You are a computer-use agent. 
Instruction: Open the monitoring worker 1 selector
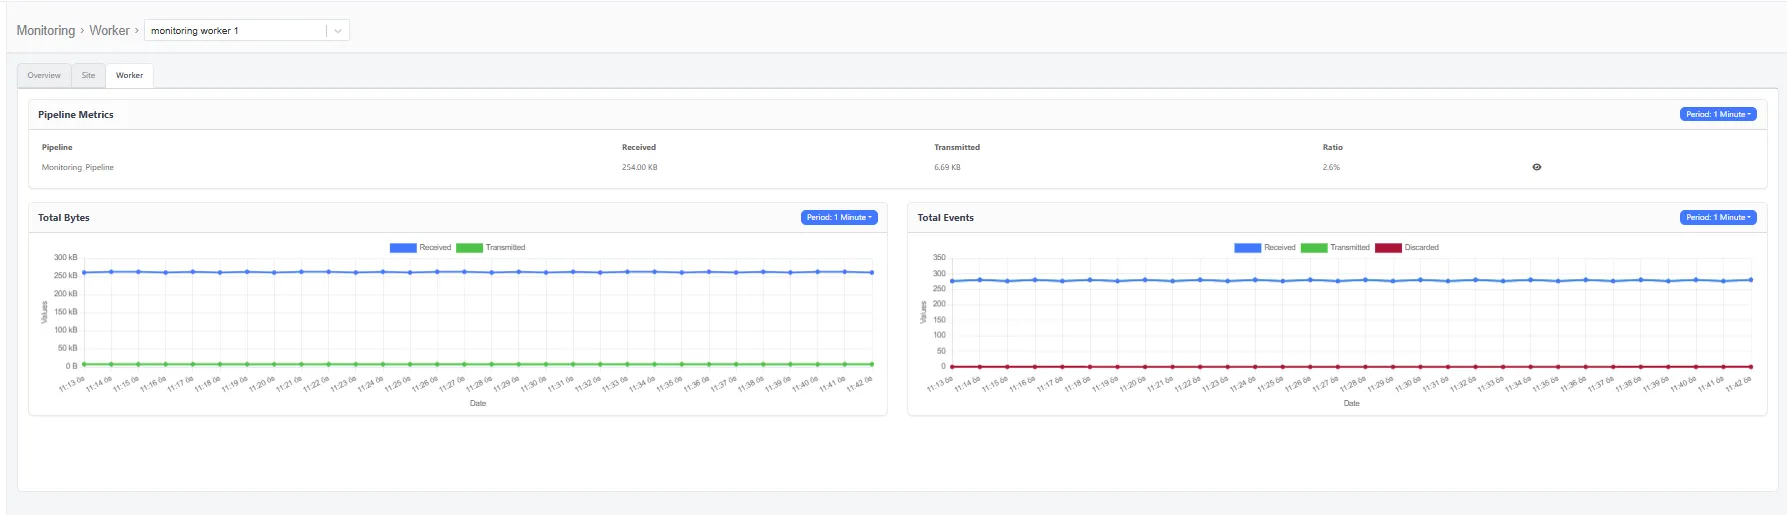[247, 31]
